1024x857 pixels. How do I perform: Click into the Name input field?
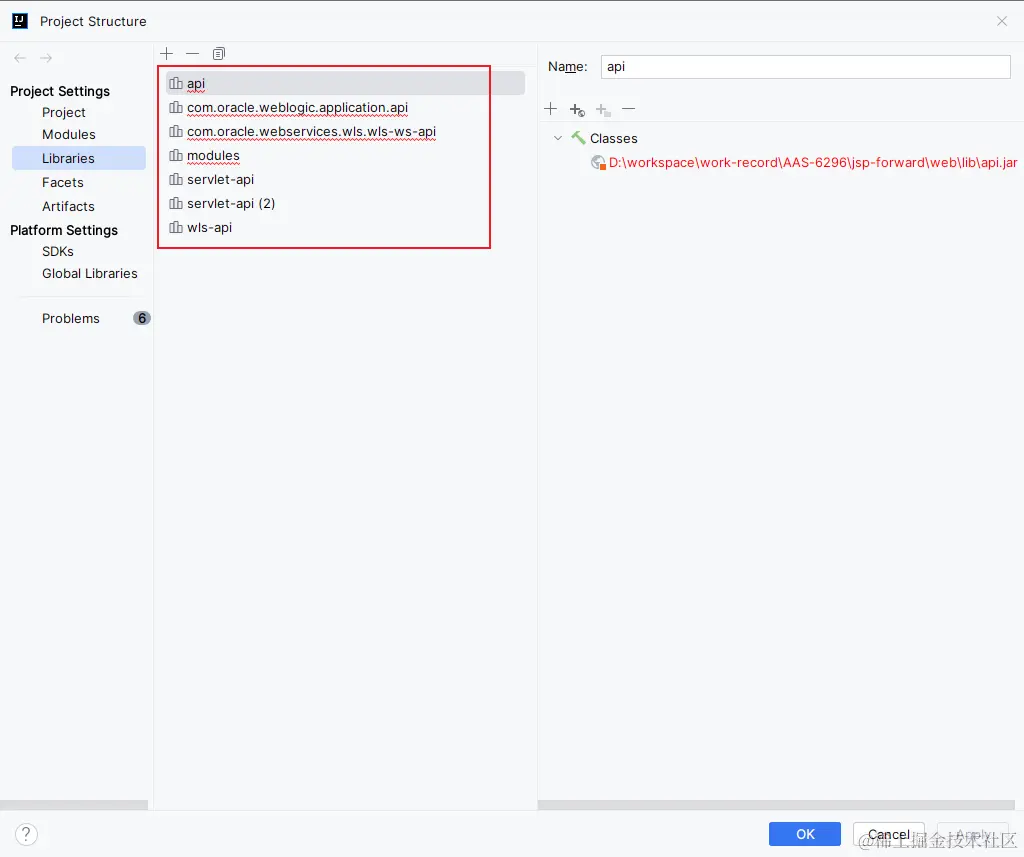[x=805, y=67]
